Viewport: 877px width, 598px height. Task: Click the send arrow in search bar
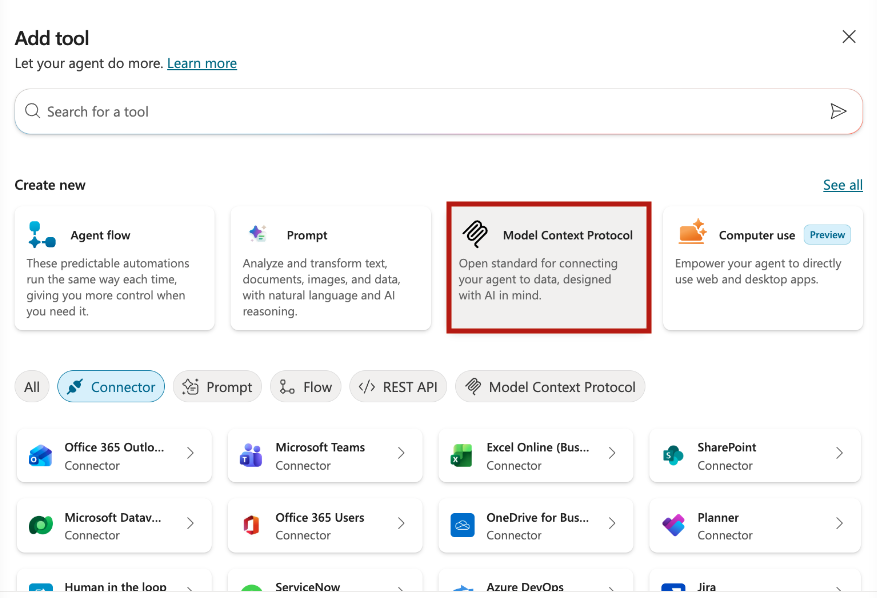838,111
